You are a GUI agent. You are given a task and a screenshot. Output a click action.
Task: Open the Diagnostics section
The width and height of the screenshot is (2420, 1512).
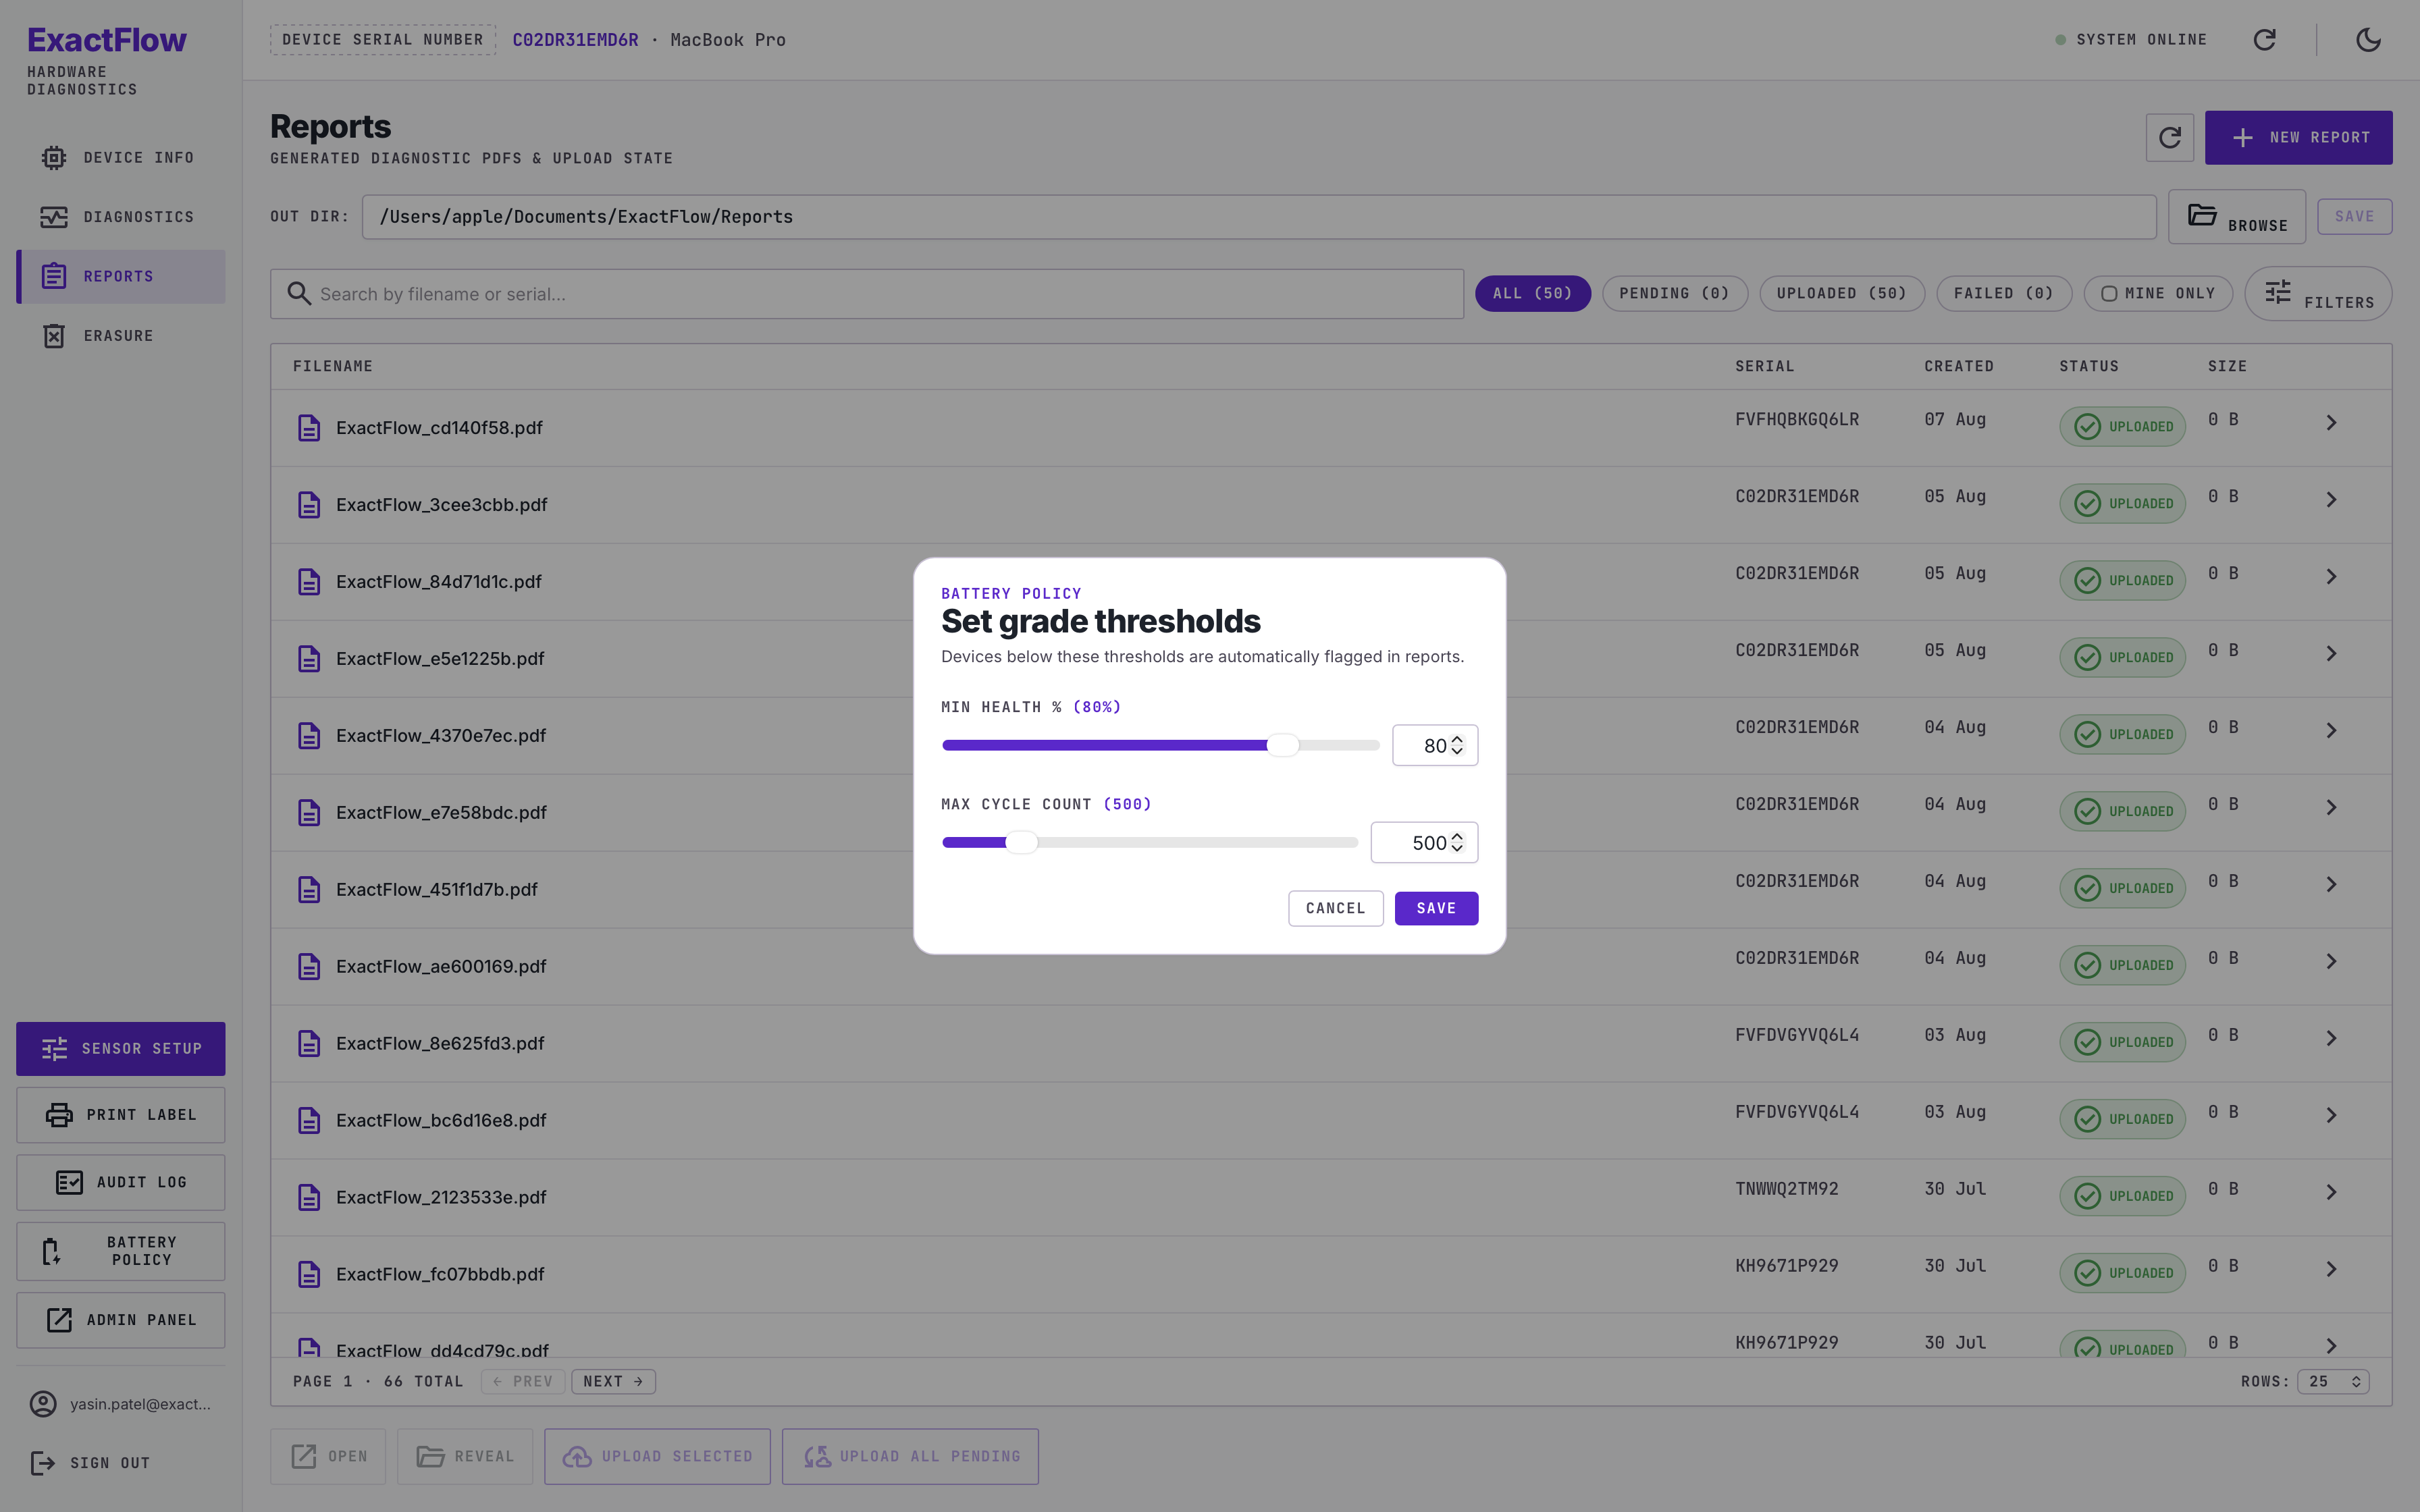click(120, 217)
